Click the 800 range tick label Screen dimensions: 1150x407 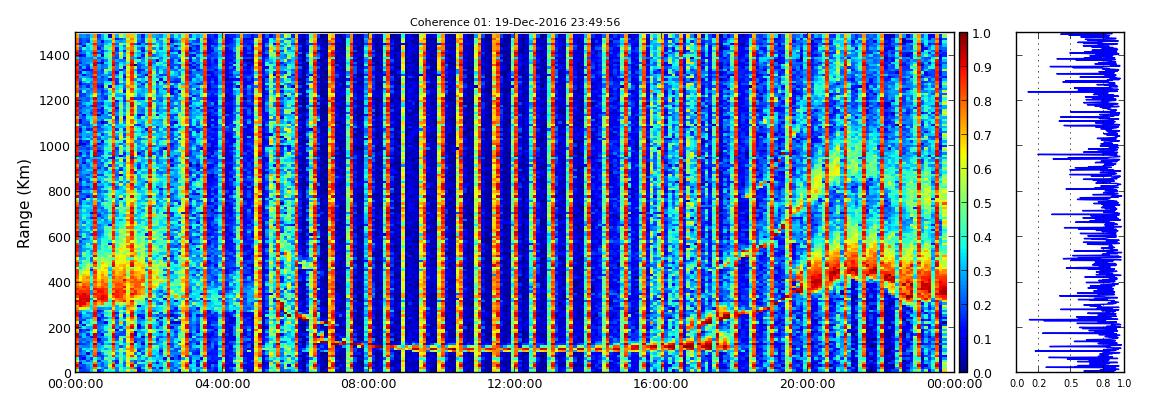[60, 191]
